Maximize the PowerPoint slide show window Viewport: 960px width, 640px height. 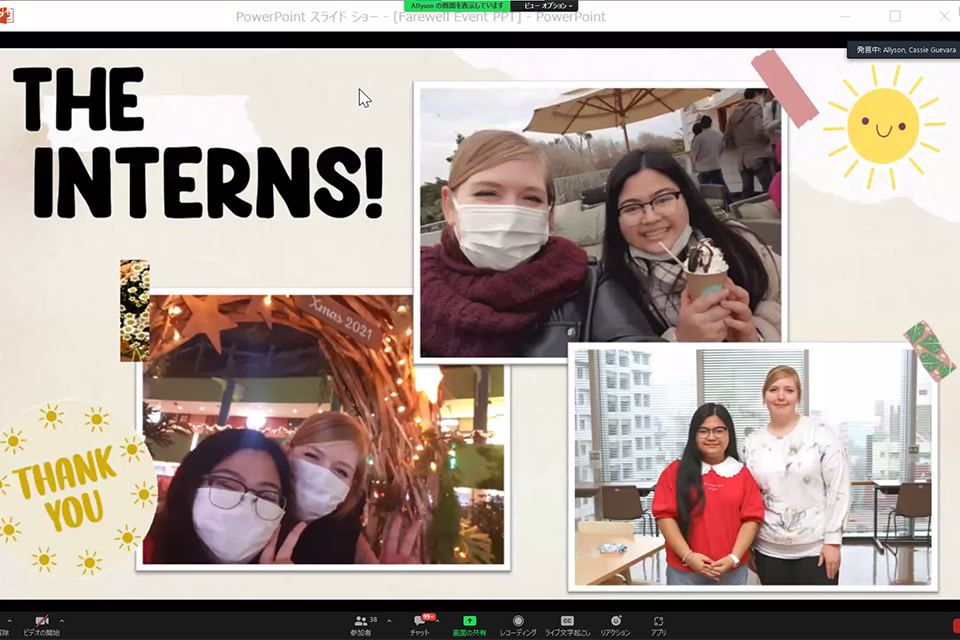[x=894, y=16]
